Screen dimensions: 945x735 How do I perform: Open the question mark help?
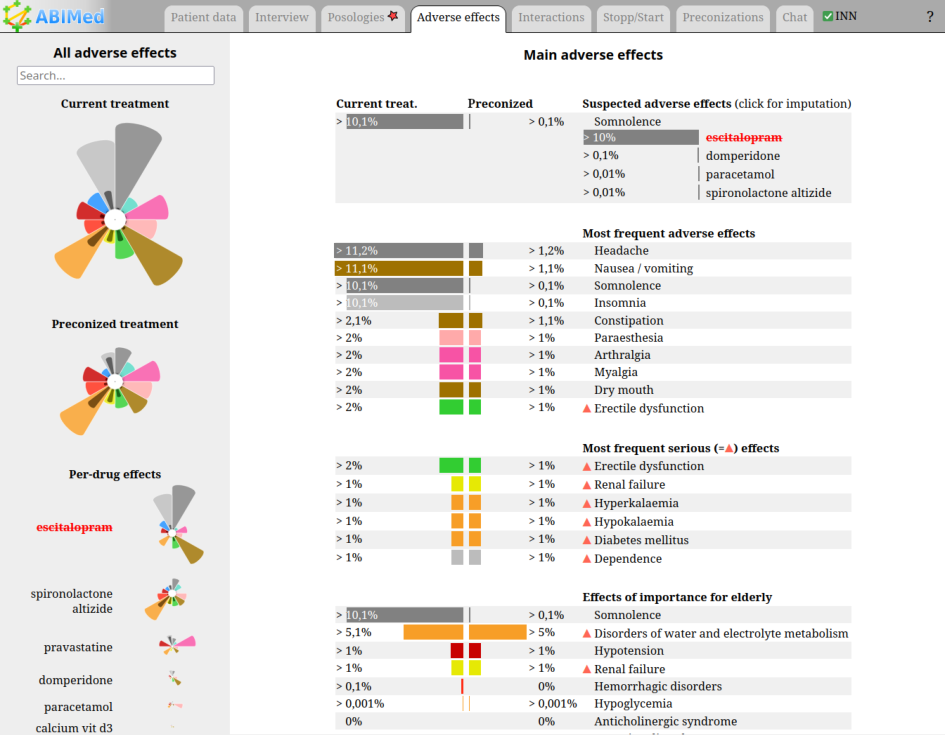click(x=929, y=17)
